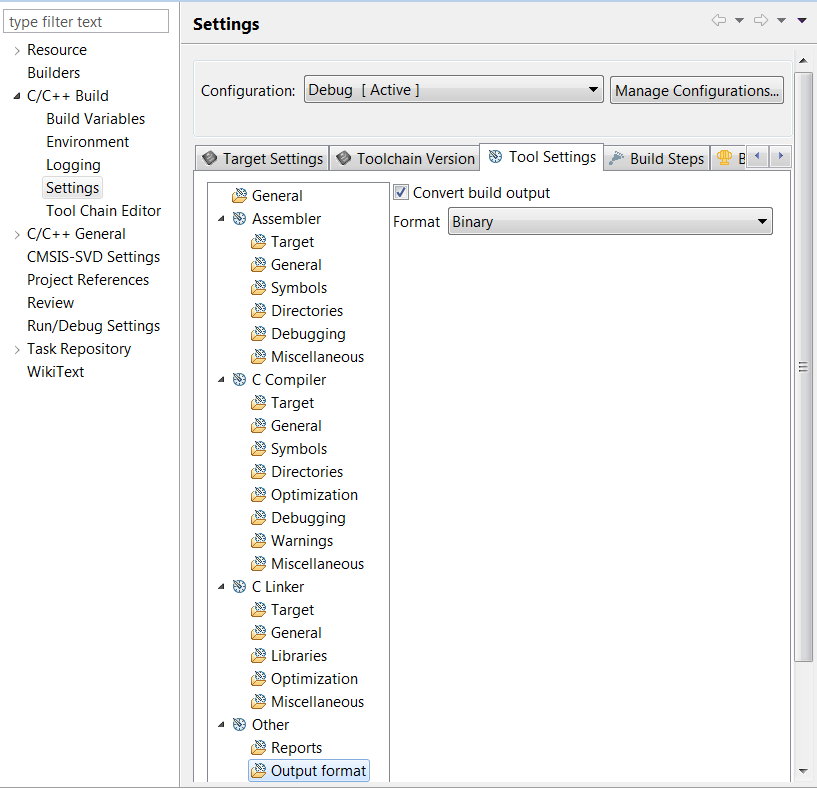This screenshot has width=817, height=789.
Task: Open the Configuration dropdown
Action: 453,90
